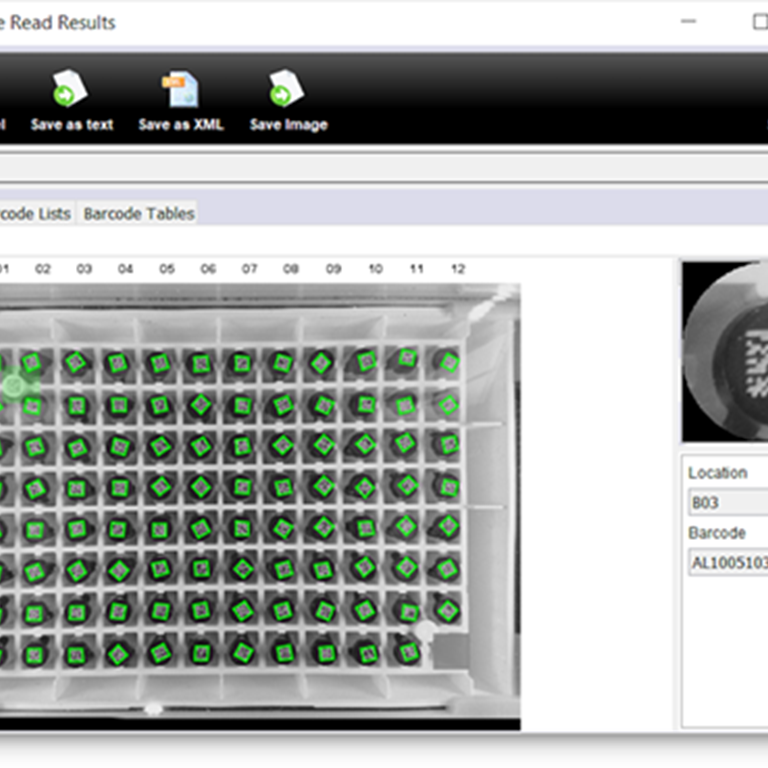Switch to the Barcode Tables tab
The width and height of the screenshot is (768, 768).
pyautogui.click(x=139, y=213)
